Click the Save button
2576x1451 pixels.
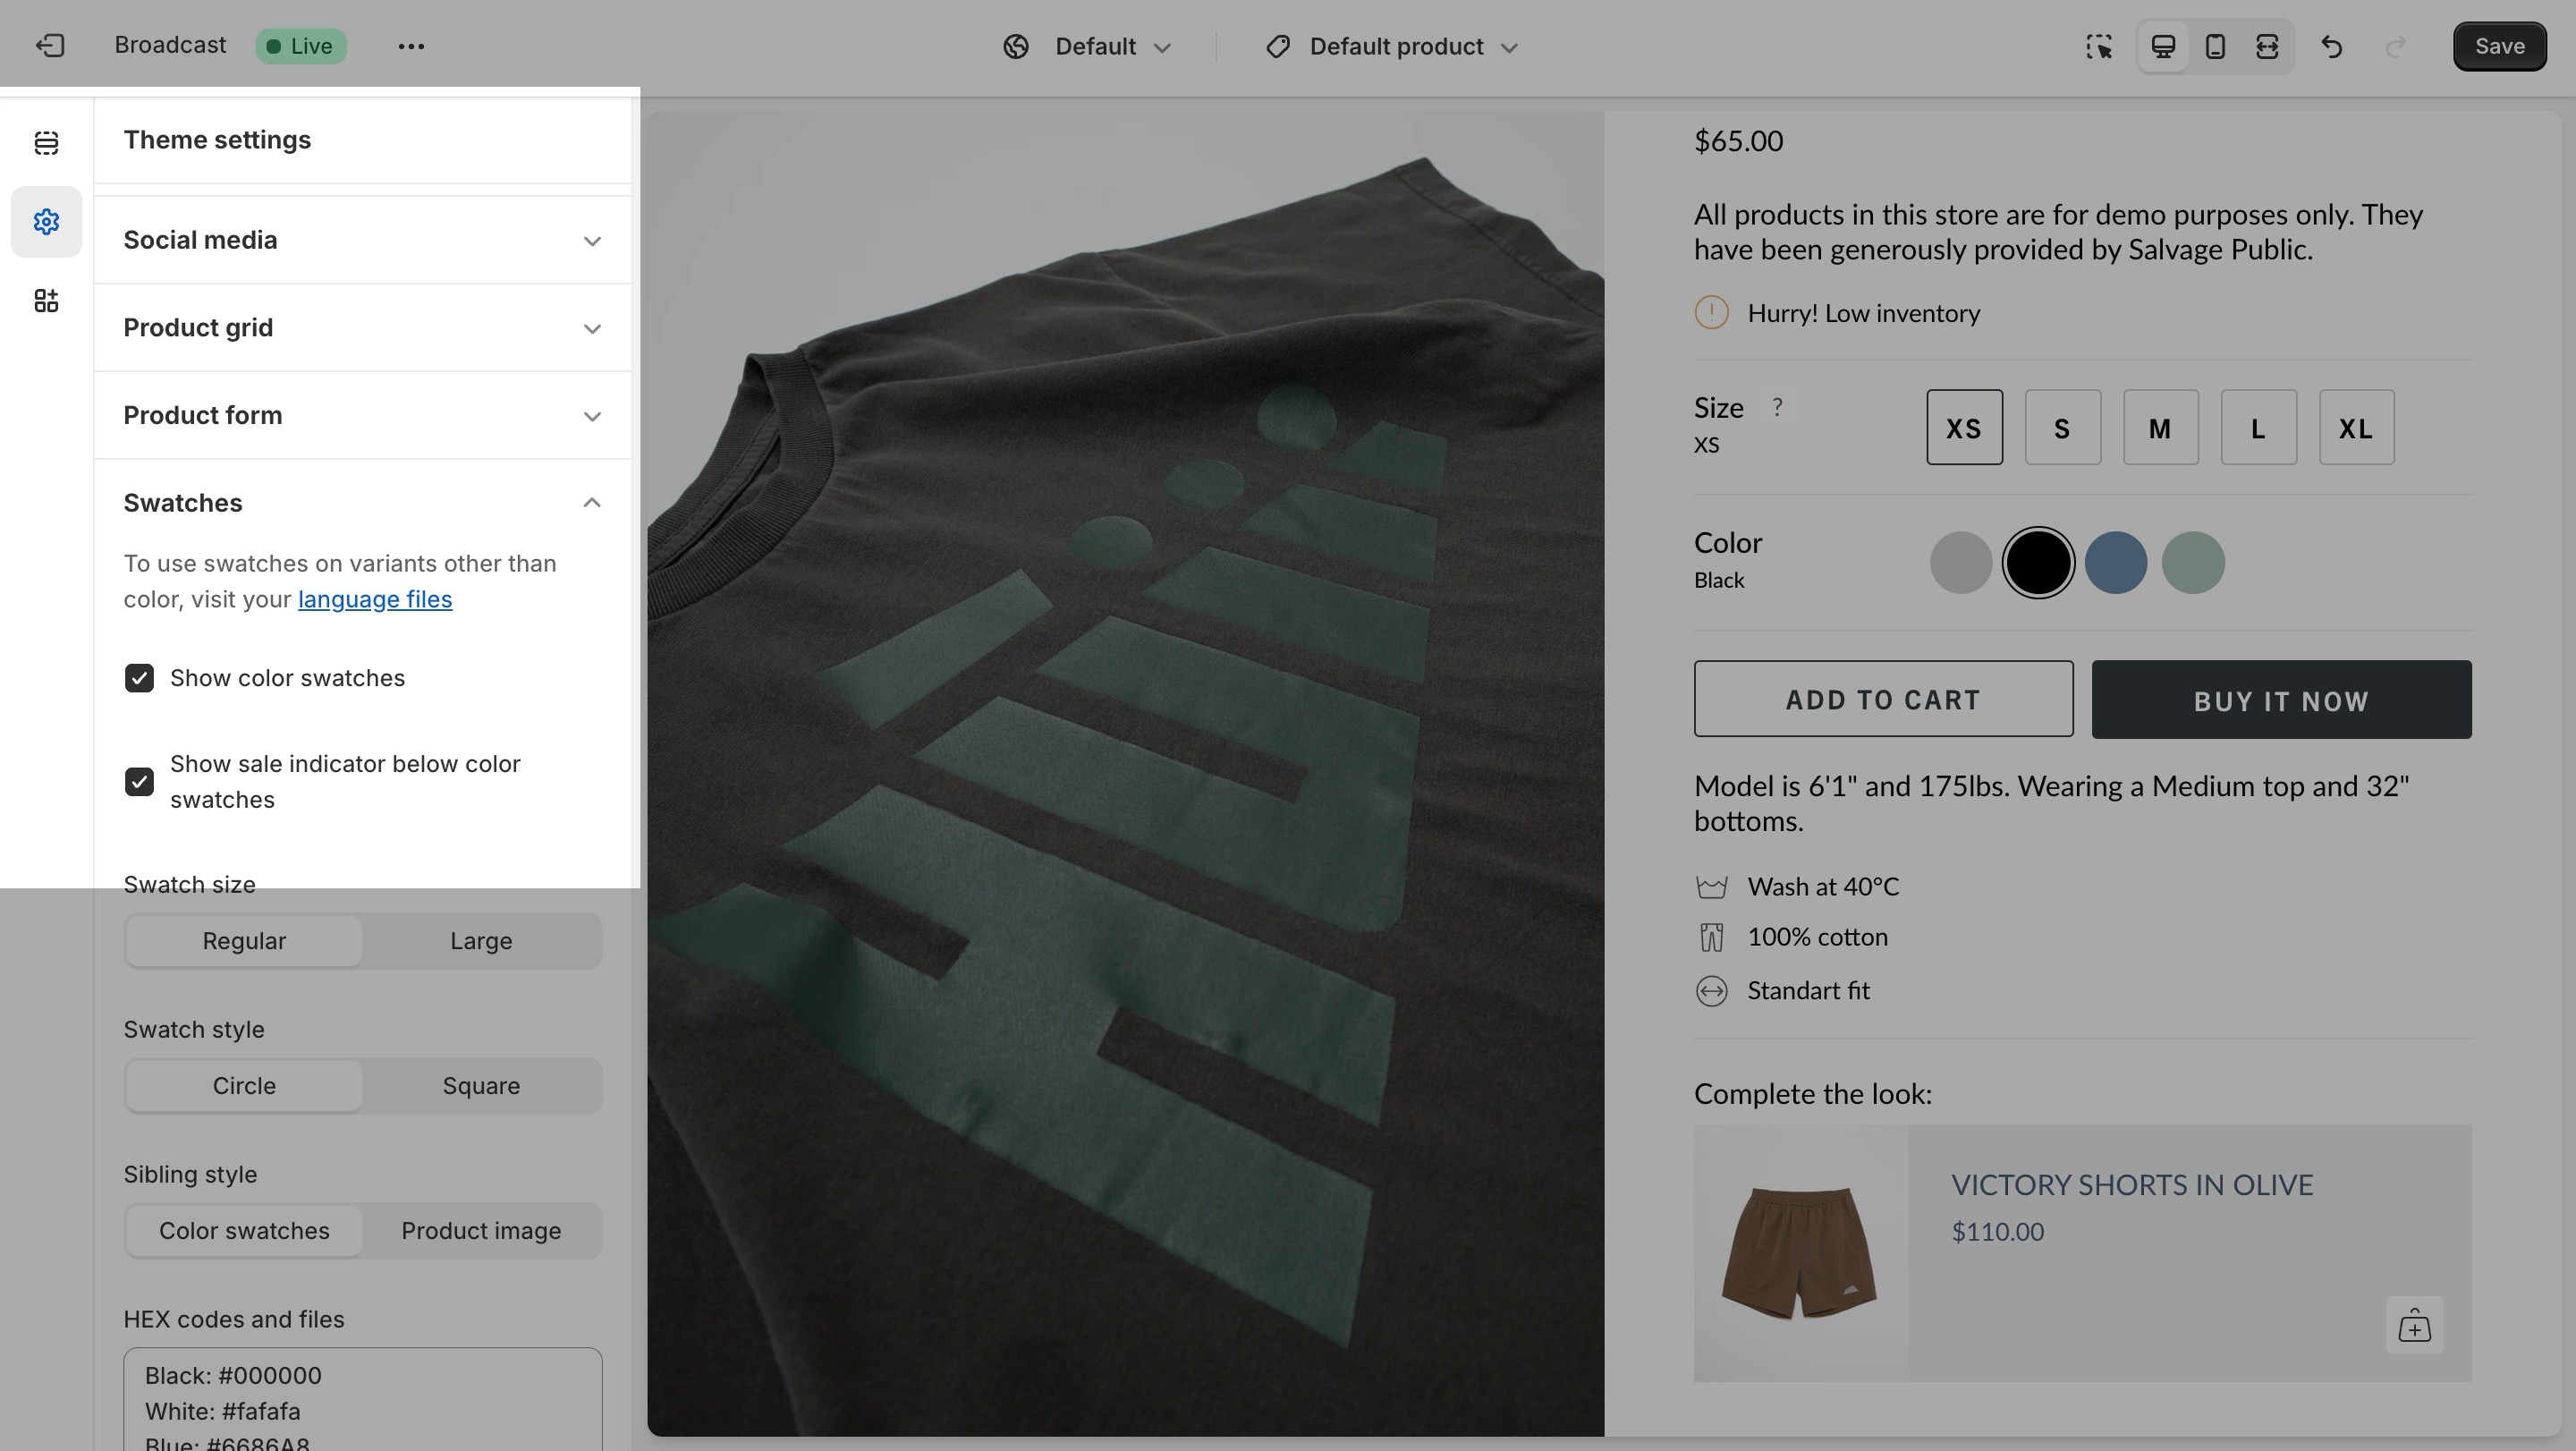[x=2499, y=46]
